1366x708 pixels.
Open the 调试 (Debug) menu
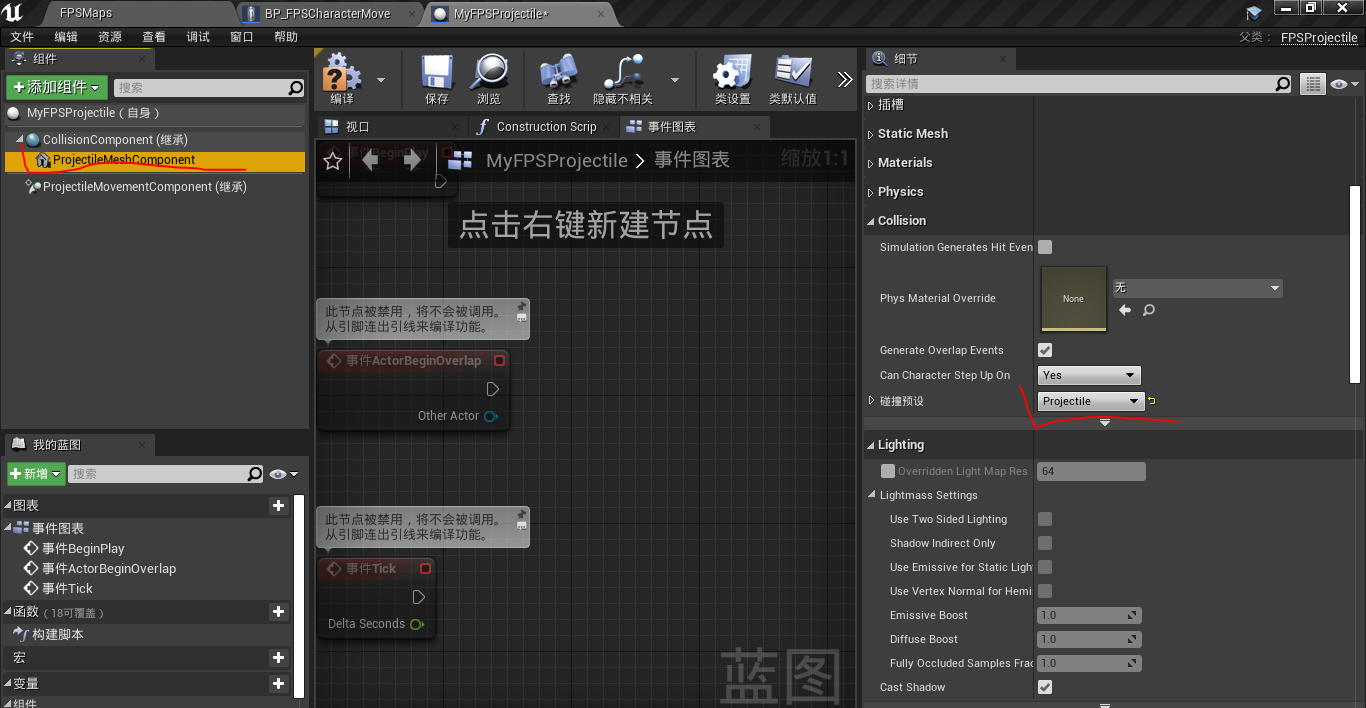point(198,37)
